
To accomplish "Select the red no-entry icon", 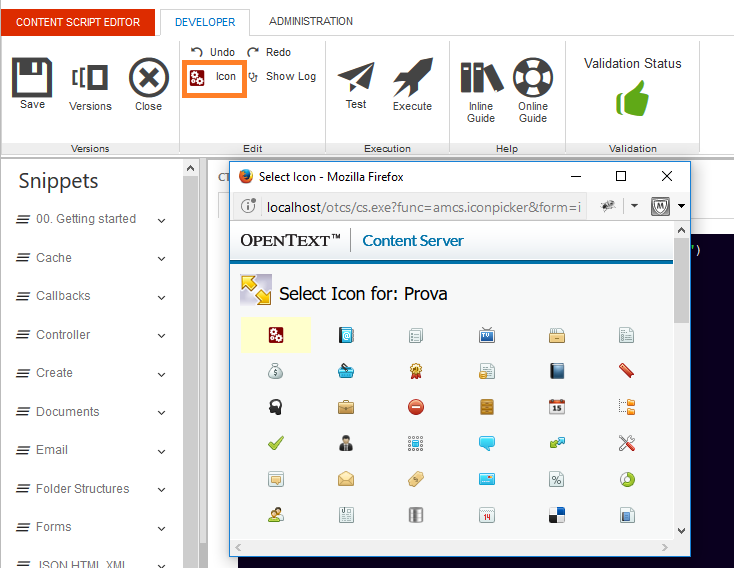I will [416, 407].
